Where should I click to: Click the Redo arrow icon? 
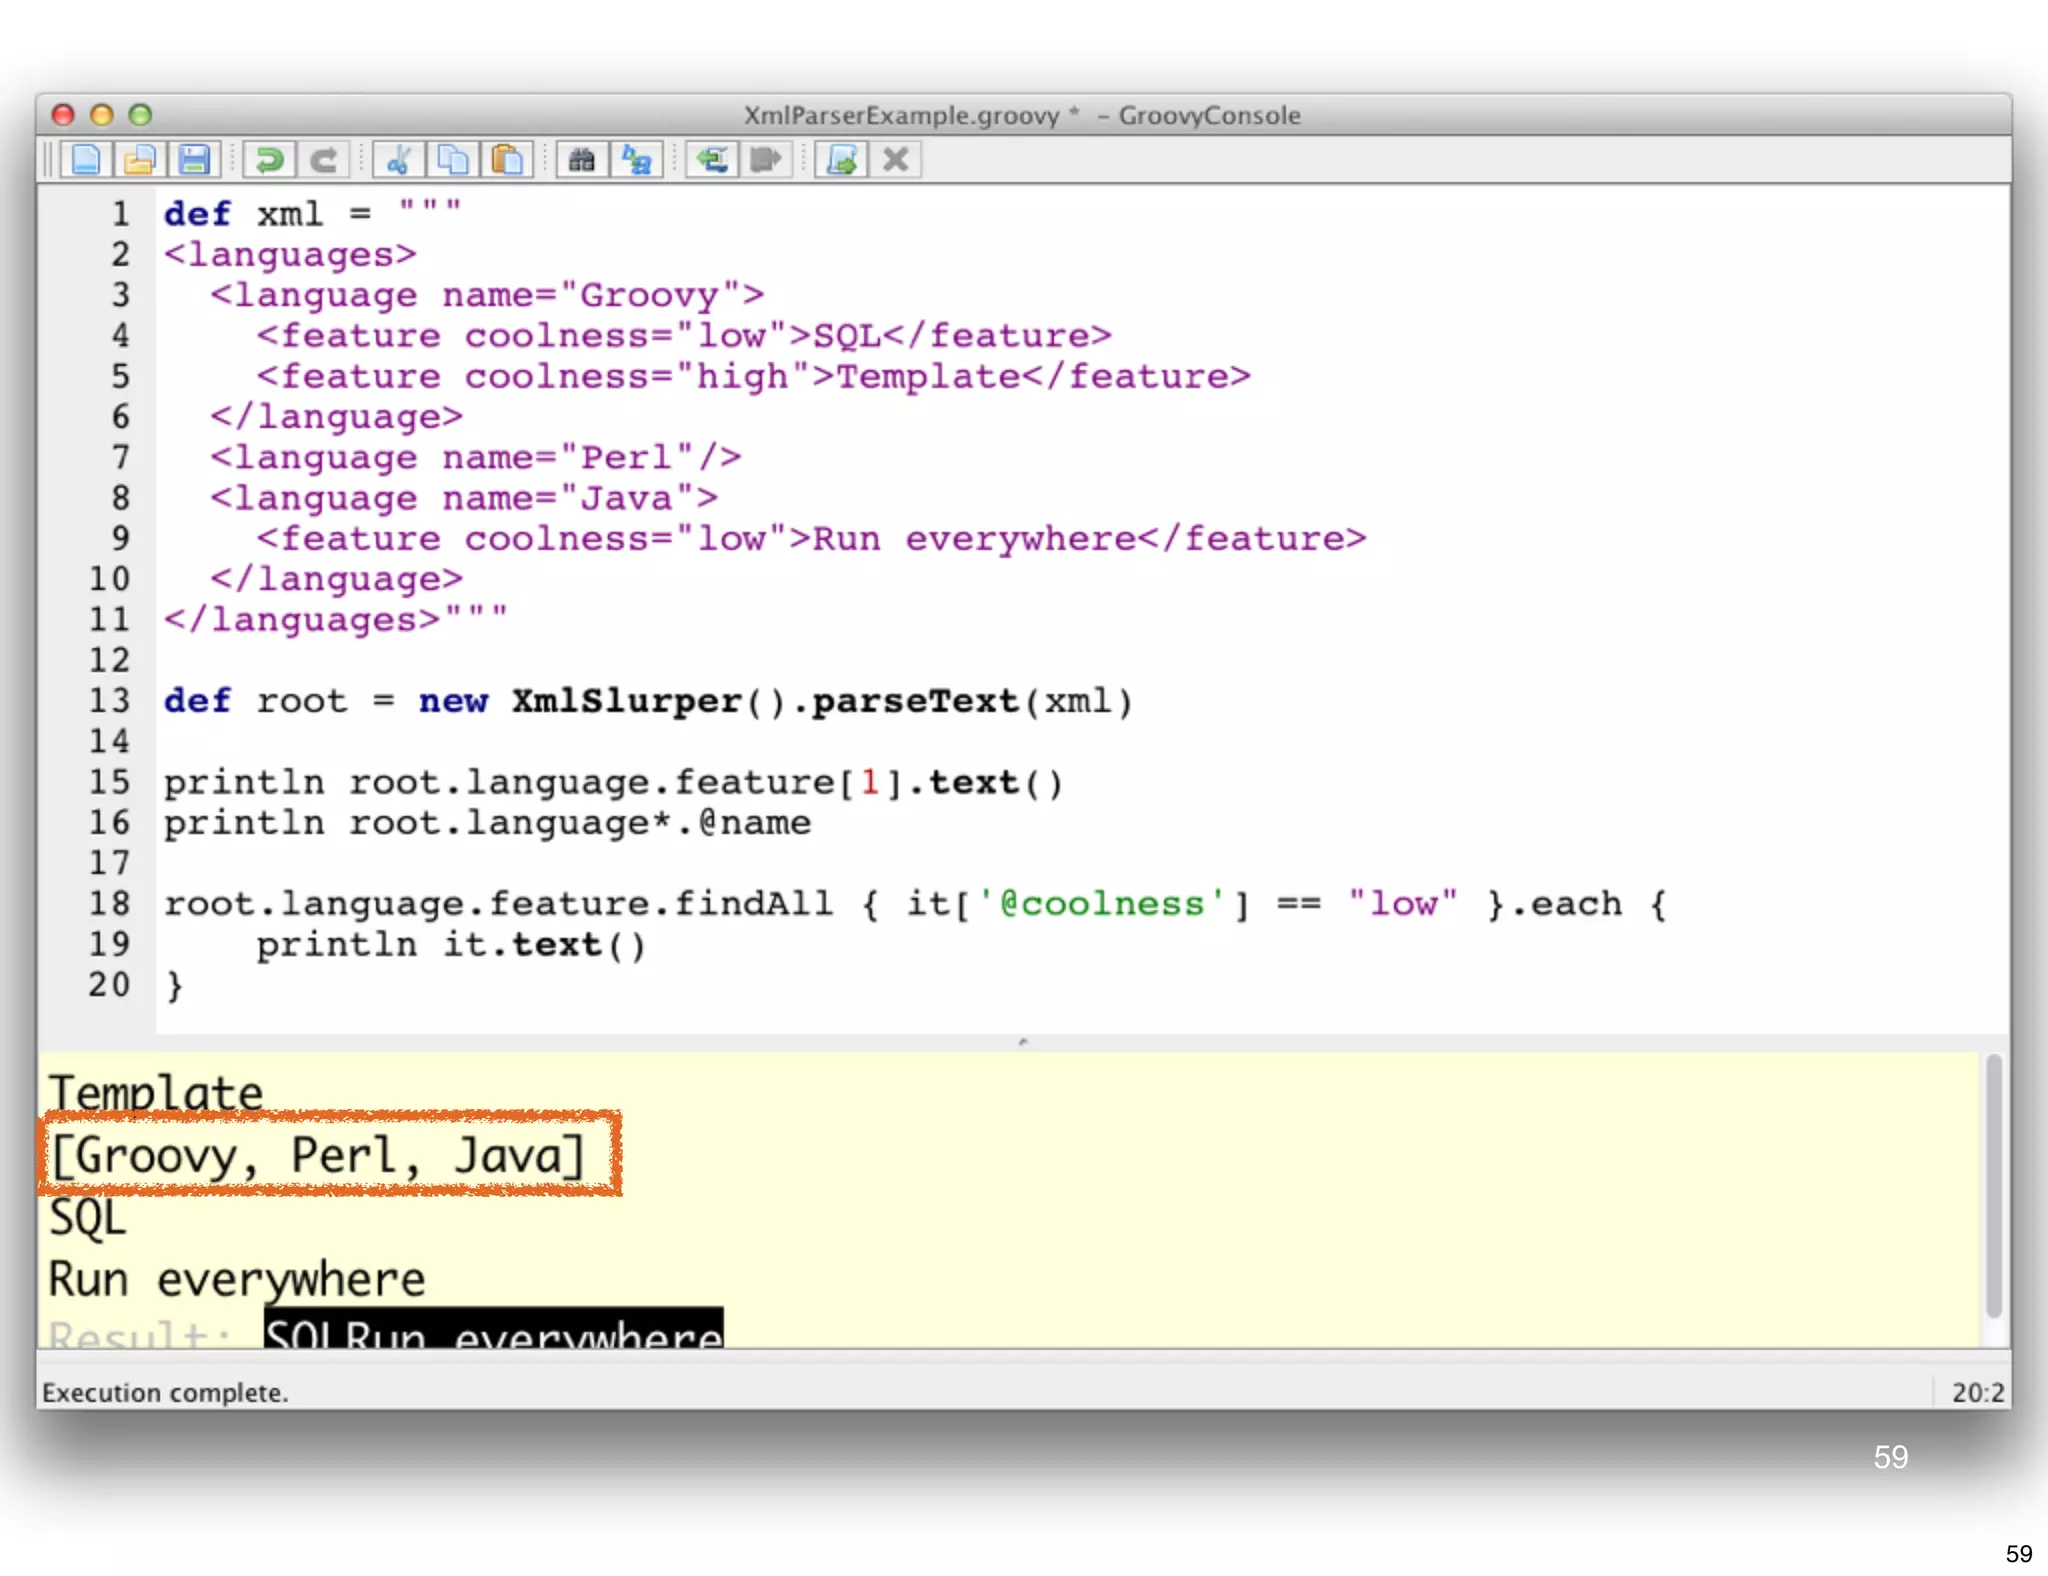[x=323, y=160]
